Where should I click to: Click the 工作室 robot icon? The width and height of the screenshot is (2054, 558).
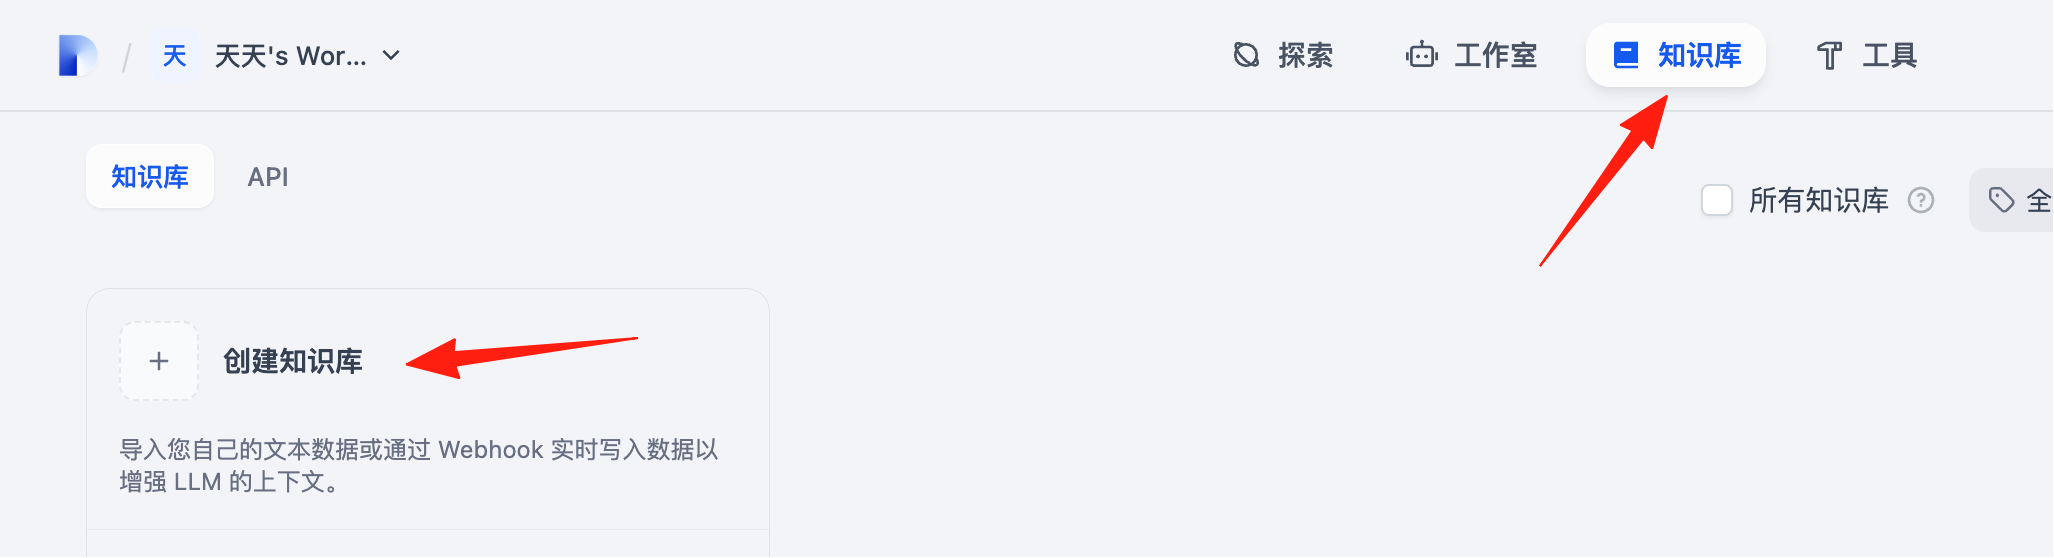point(1421,55)
